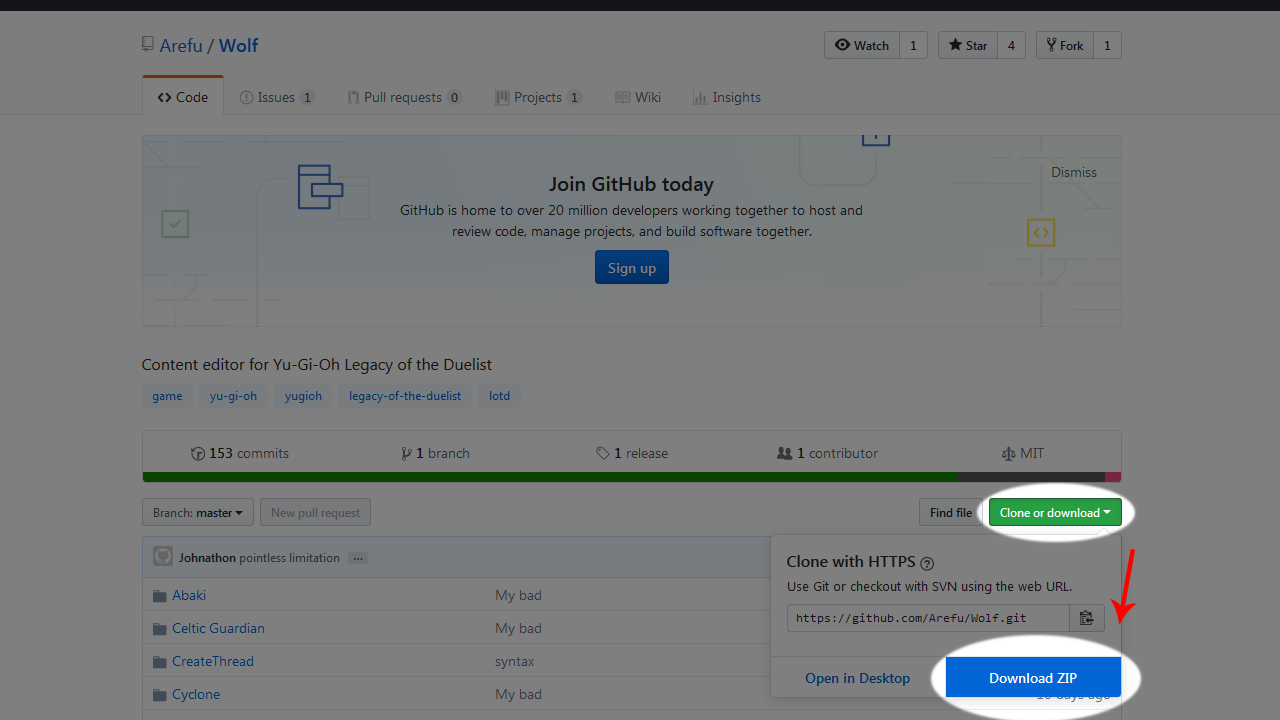Open the pointless limitation commit message

click(x=290, y=558)
